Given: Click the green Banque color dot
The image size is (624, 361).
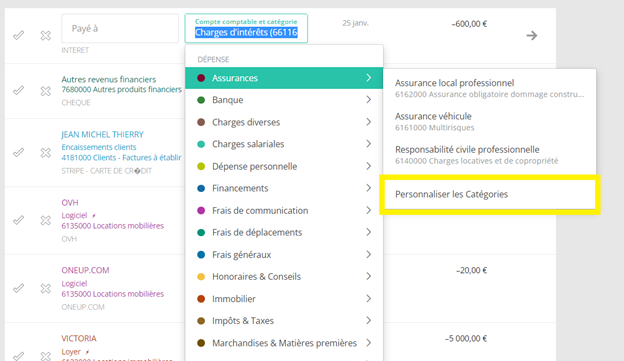Looking at the screenshot, I should pos(201,100).
